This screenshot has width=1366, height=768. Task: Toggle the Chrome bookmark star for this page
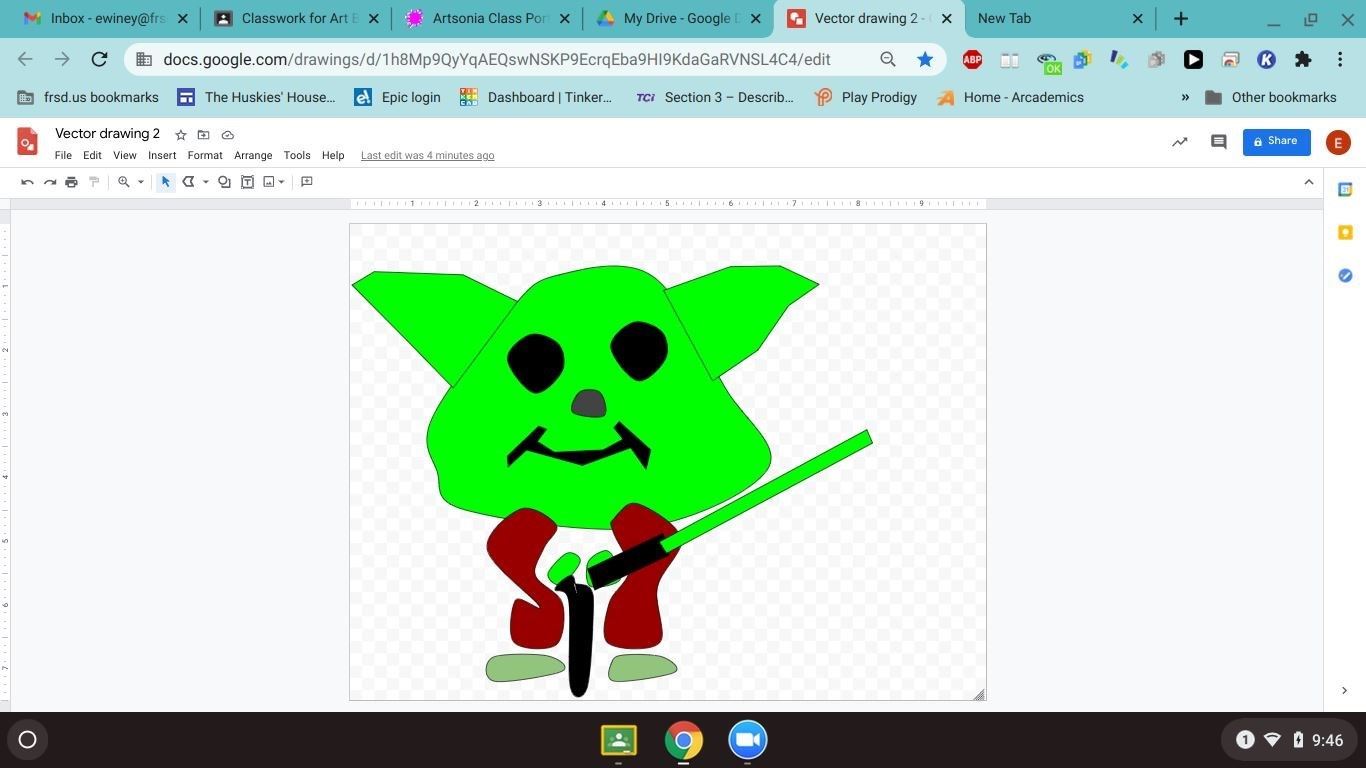[925, 60]
